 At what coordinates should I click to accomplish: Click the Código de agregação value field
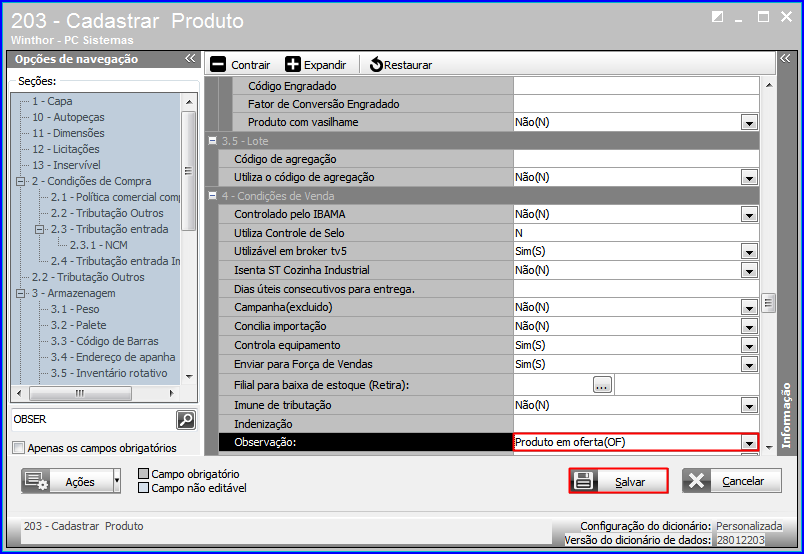click(636, 159)
